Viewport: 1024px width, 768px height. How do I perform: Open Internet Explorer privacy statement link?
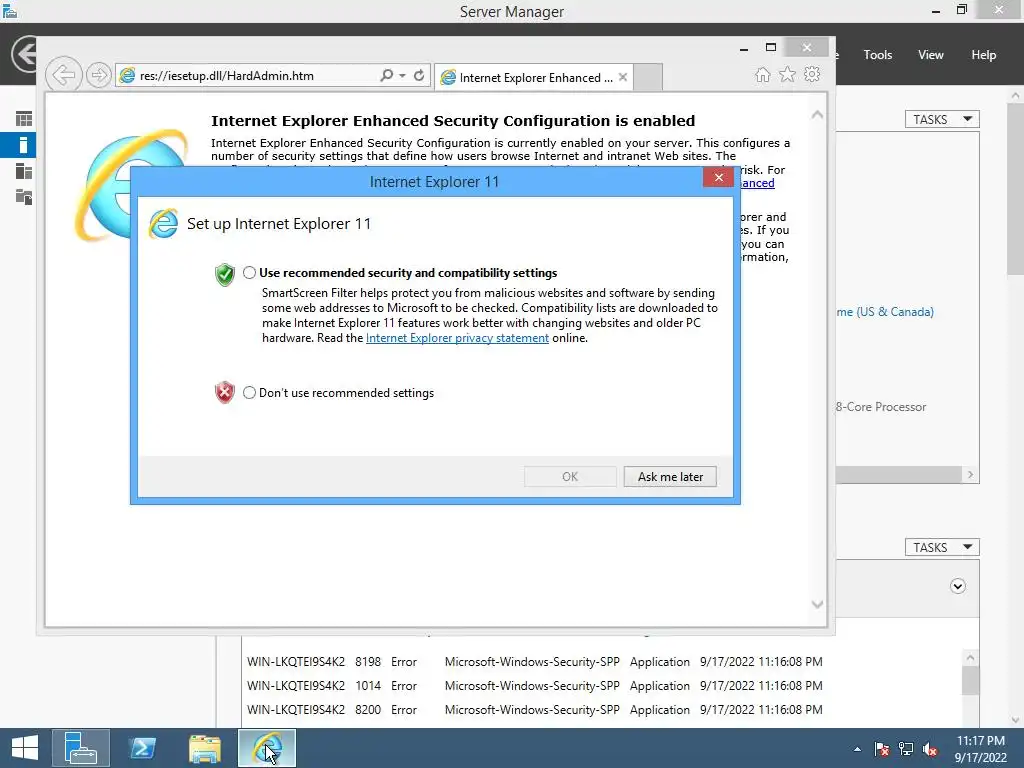click(x=457, y=338)
